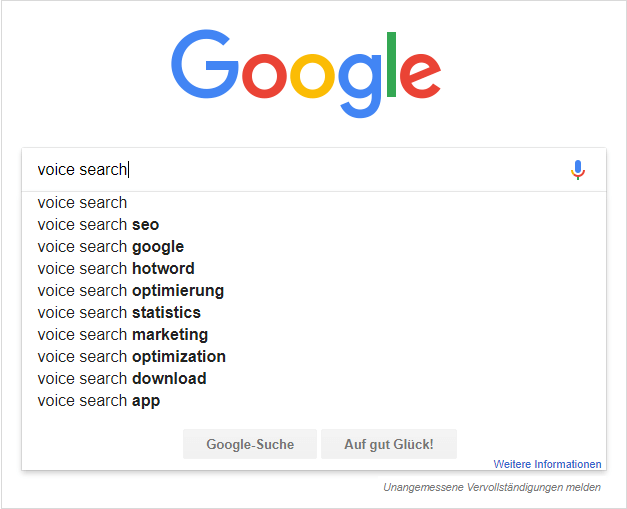Click the bold word "seo" in suggestions
627x509 pixels.
146,225
